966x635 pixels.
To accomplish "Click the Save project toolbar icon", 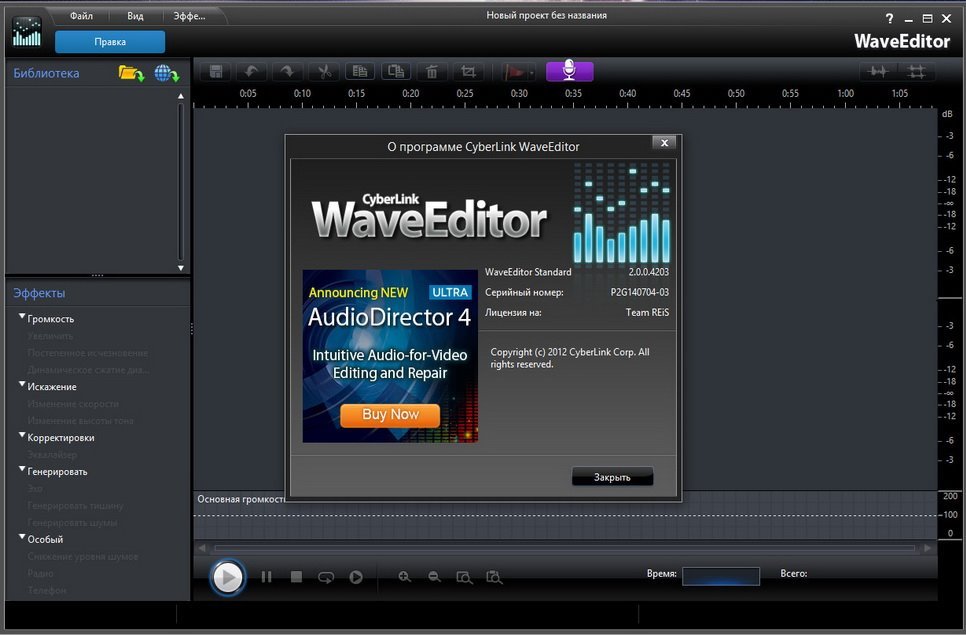I will 216,71.
